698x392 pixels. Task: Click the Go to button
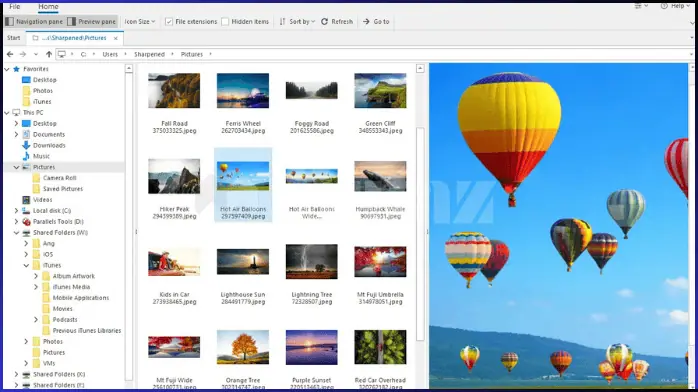point(376,21)
